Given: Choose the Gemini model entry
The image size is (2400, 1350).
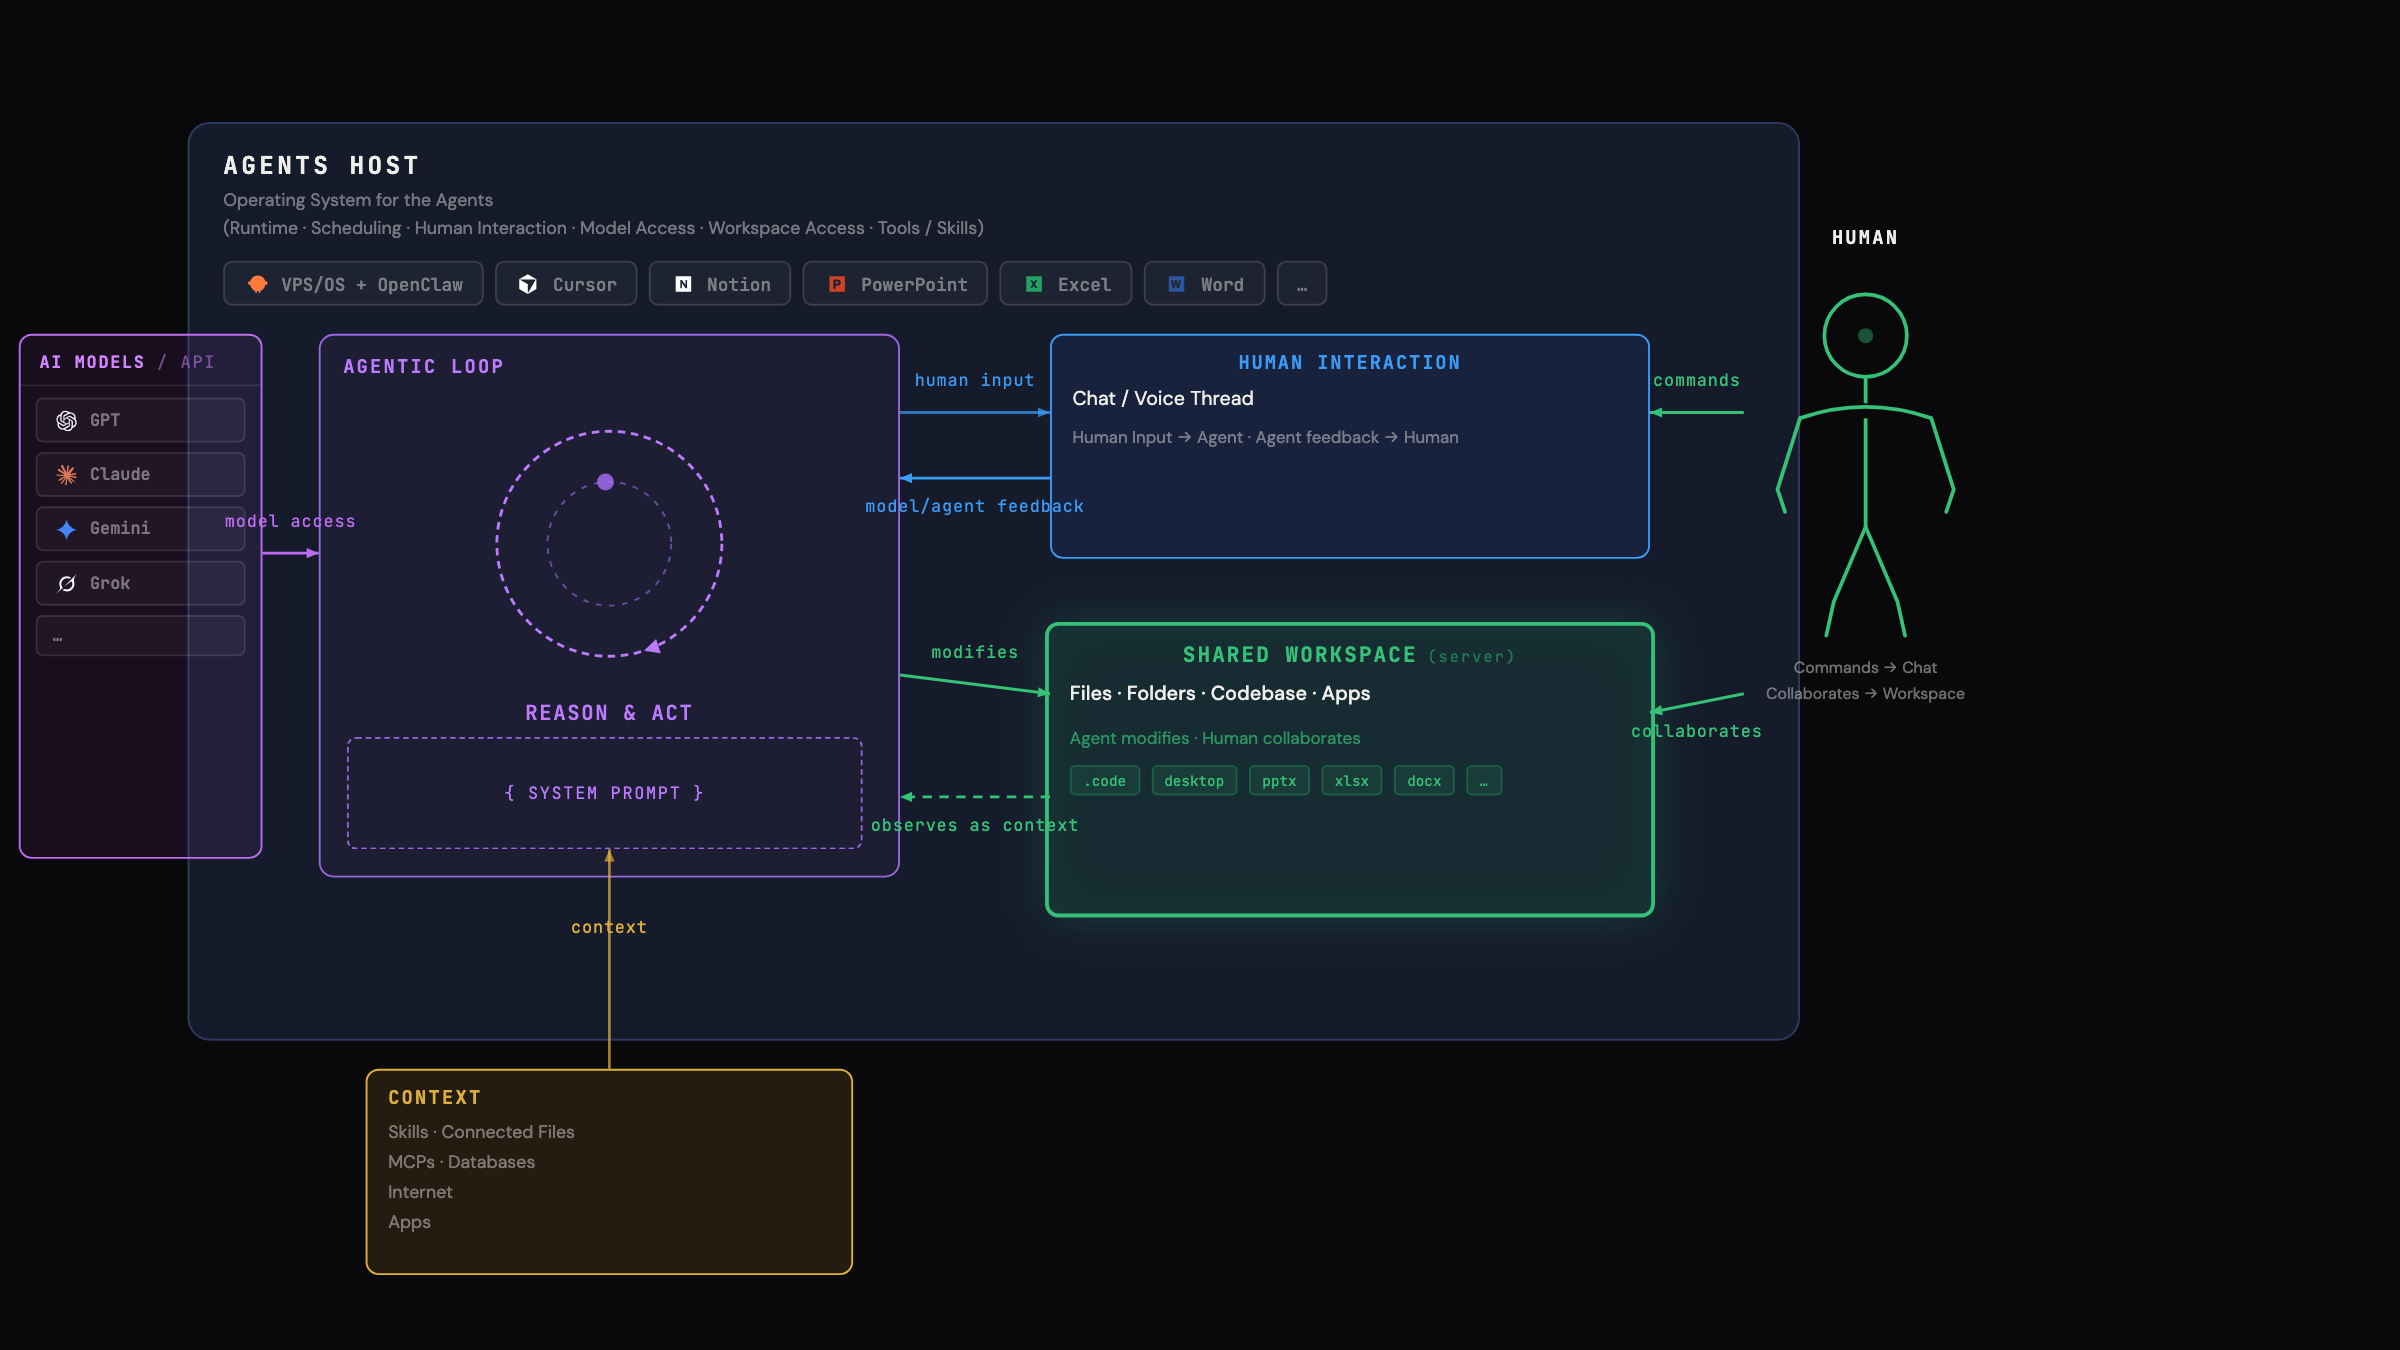Looking at the screenshot, I should 141,529.
